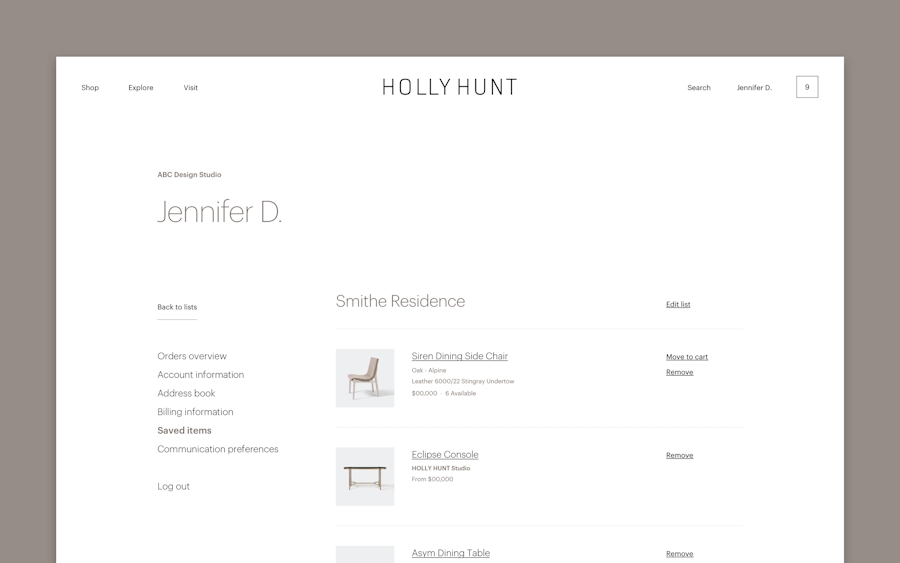Remove the Siren Dining Side Chair
This screenshot has width=900, height=563.
680,372
